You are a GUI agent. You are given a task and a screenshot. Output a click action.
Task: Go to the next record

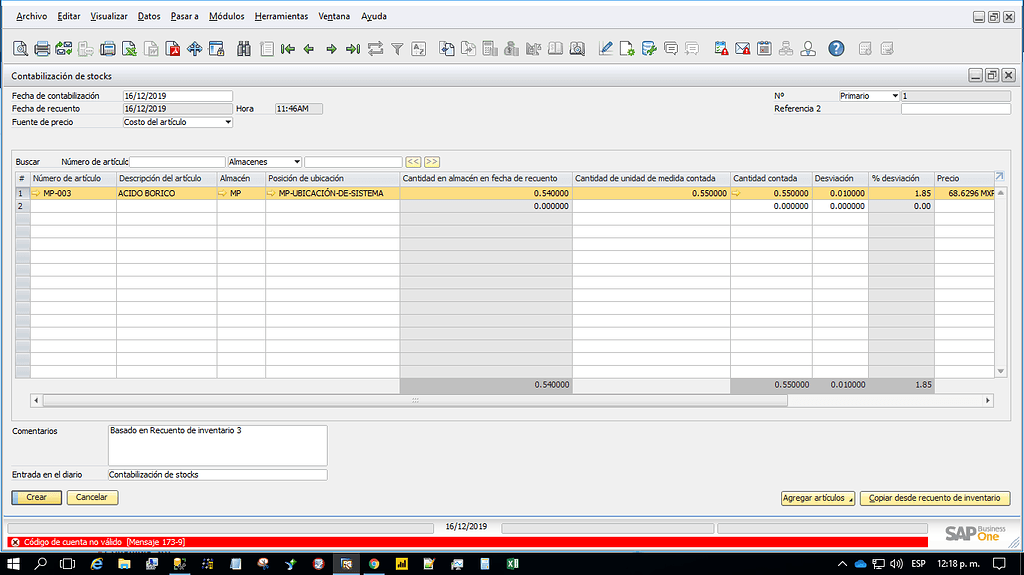tap(331, 49)
